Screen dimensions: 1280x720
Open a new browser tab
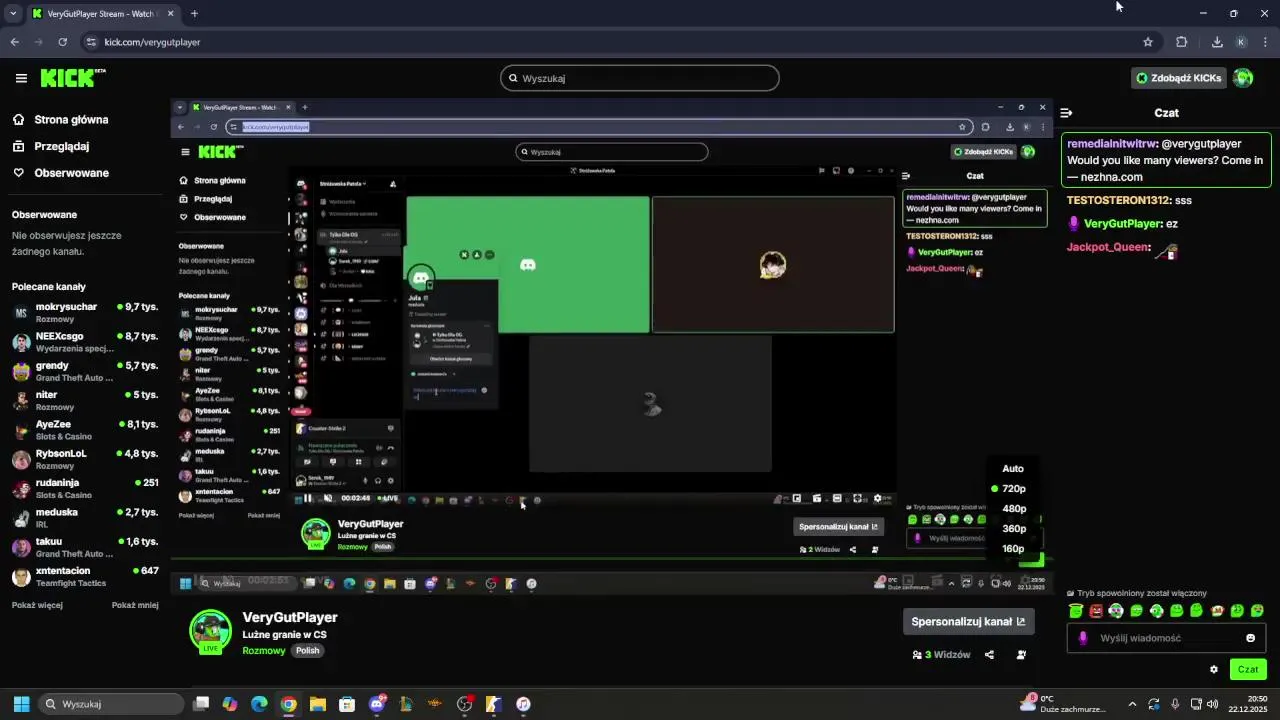tap(194, 14)
